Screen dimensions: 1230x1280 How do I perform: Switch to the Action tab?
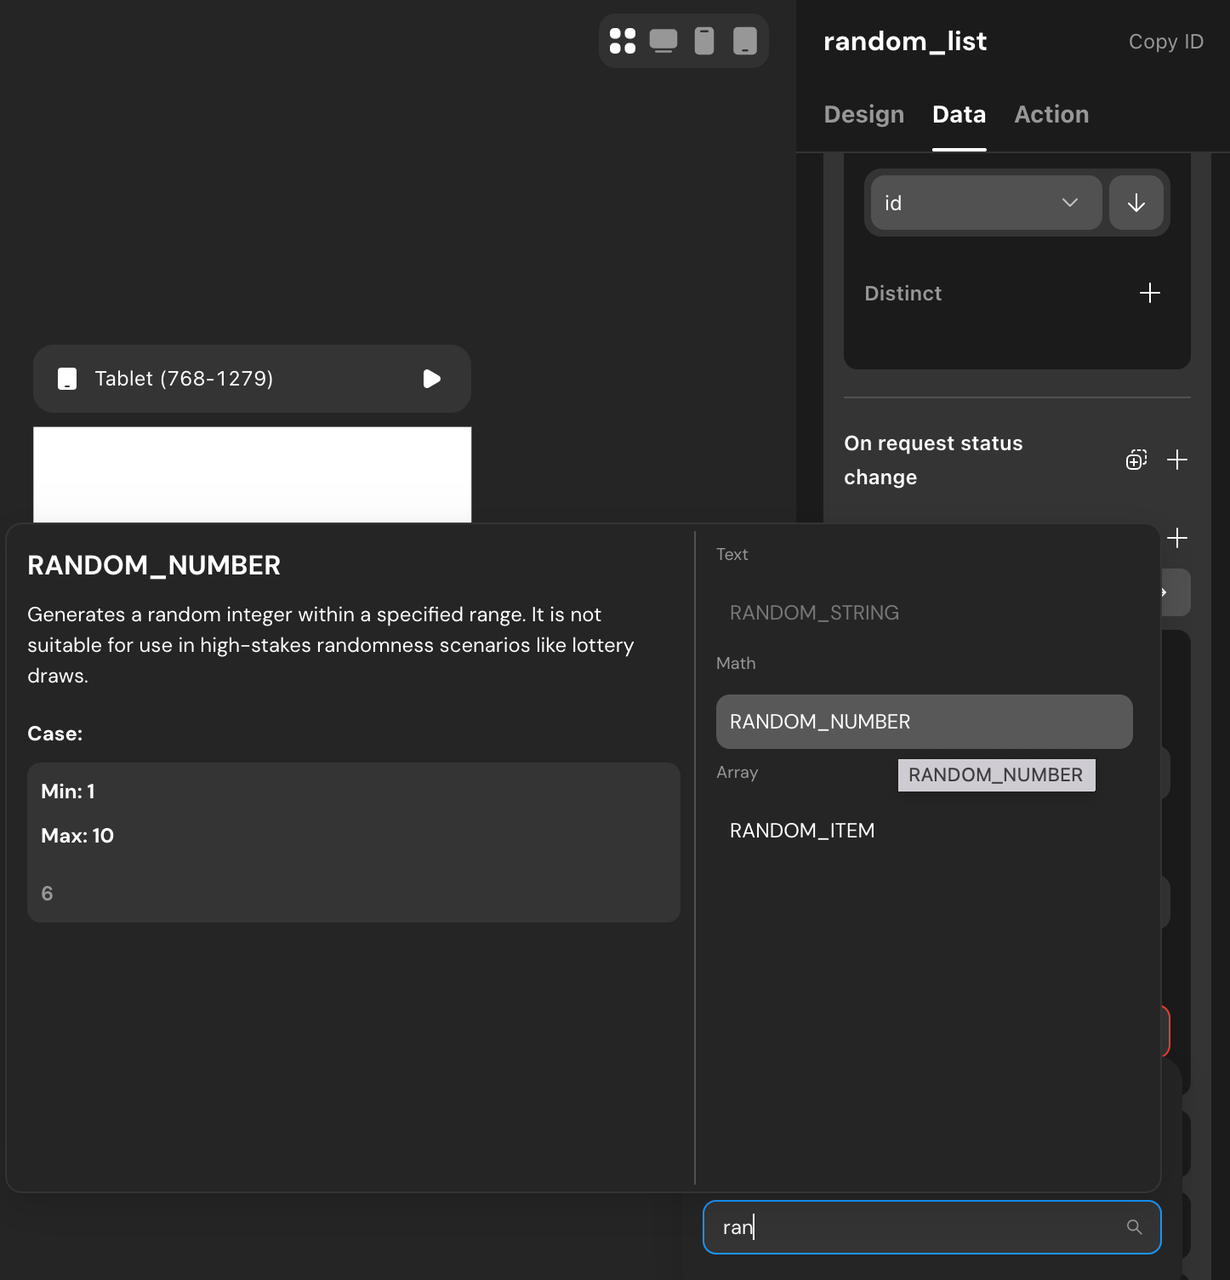pyautogui.click(x=1051, y=115)
